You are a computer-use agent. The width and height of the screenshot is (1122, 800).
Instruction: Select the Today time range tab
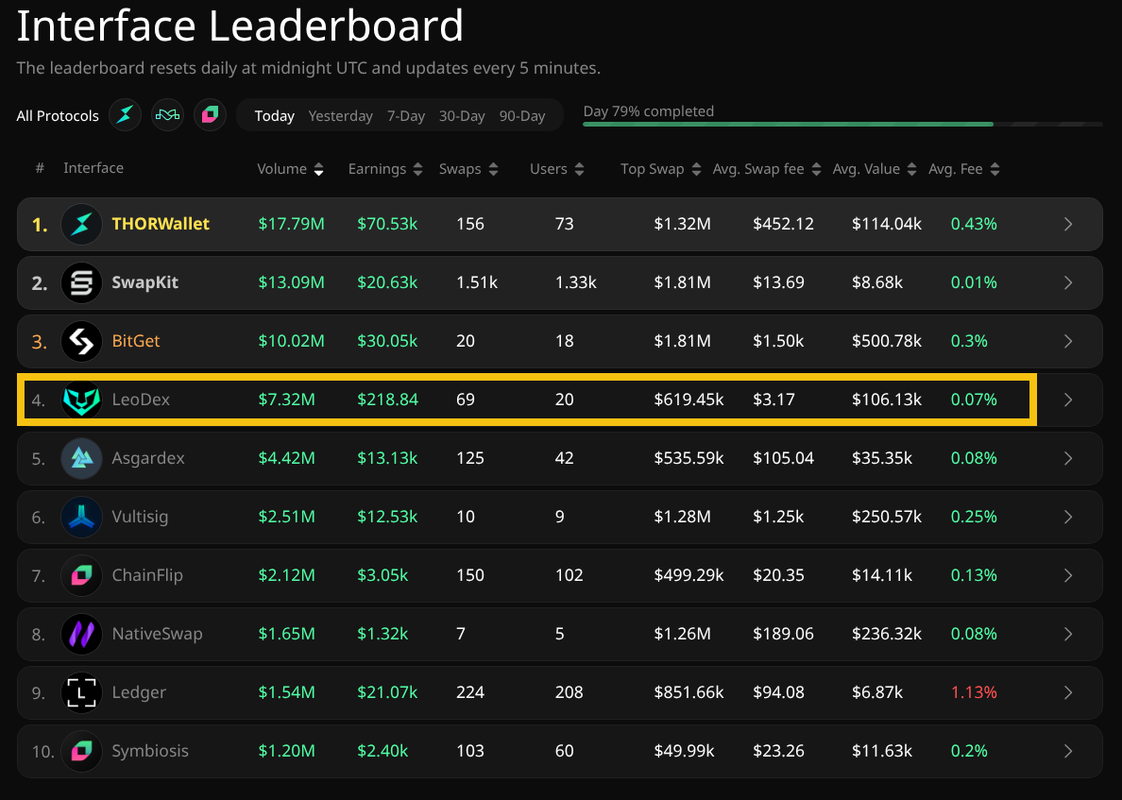(x=275, y=116)
